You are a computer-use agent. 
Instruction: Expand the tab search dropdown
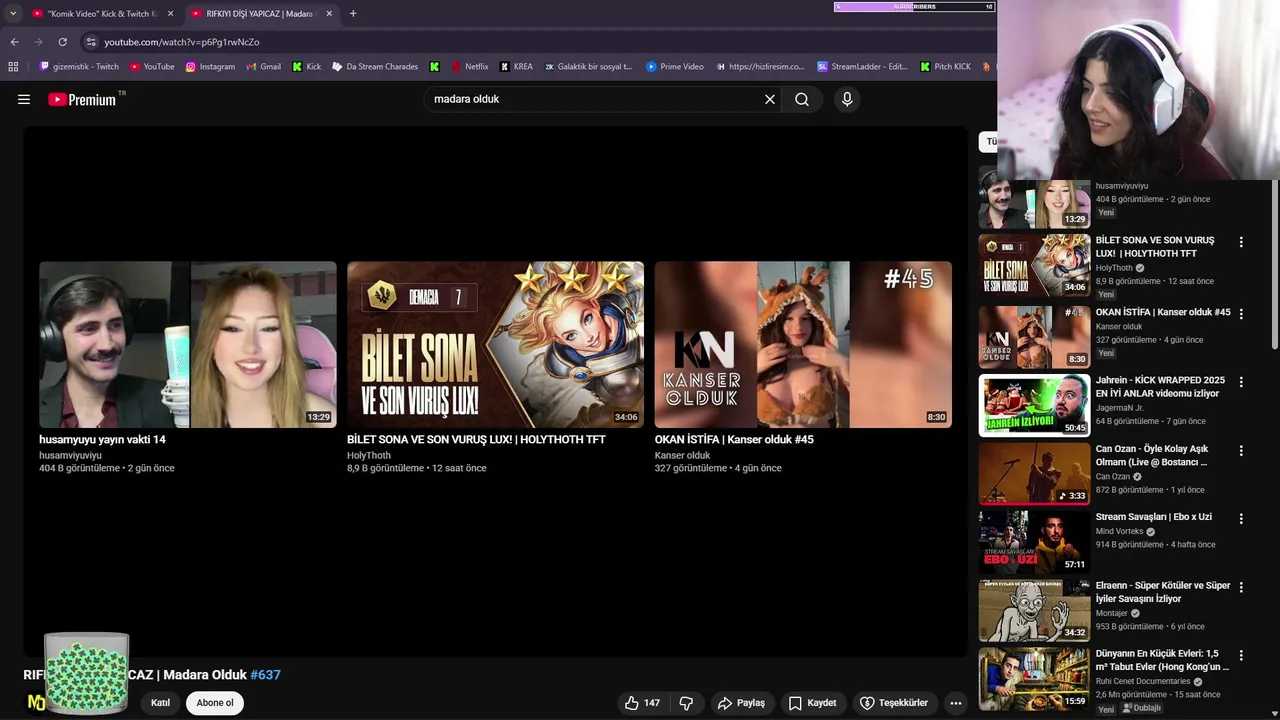(12, 14)
